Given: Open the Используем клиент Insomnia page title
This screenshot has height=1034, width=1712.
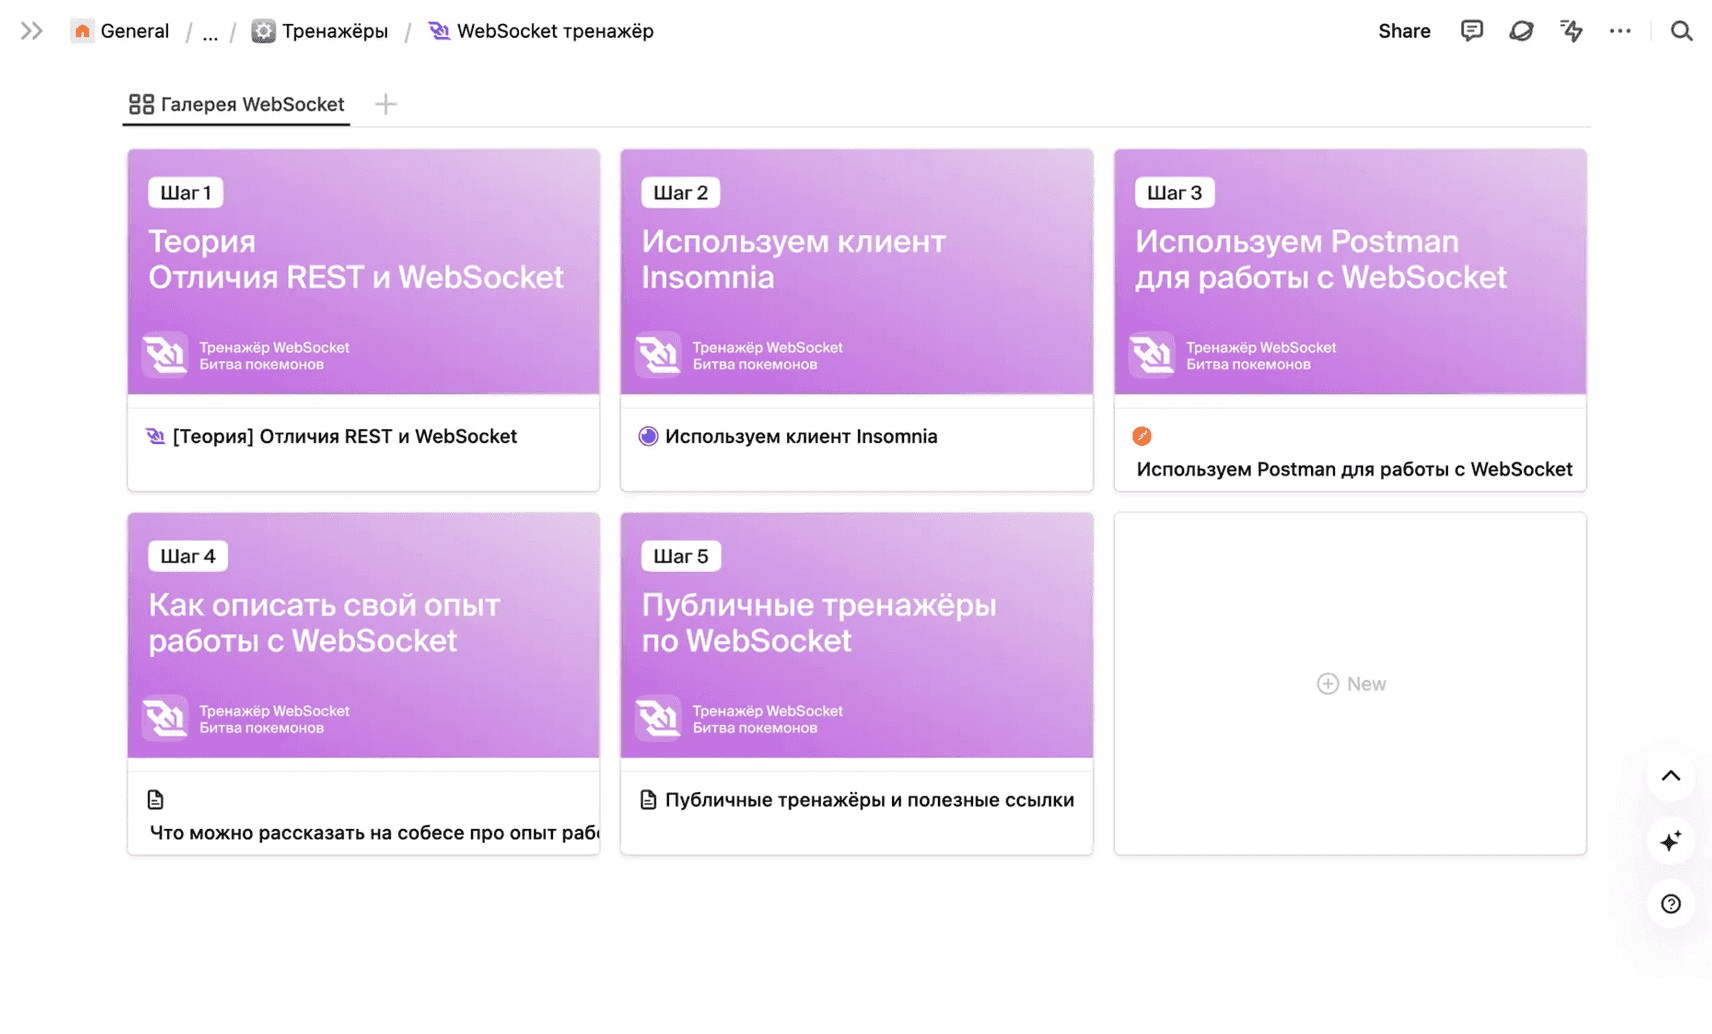Looking at the screenshot, I should coord(800,436).
